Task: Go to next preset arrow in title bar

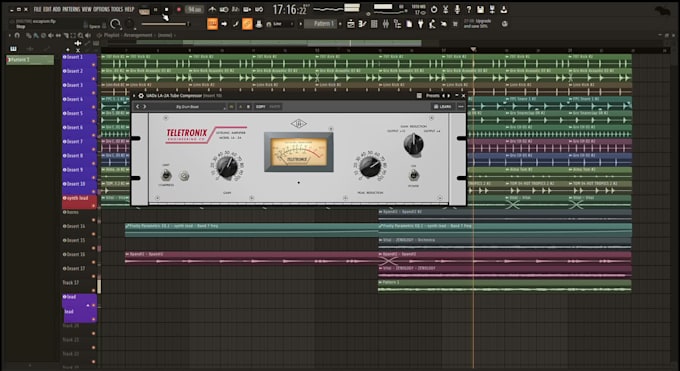Action: pyautogui.click(x=448, y=96)
